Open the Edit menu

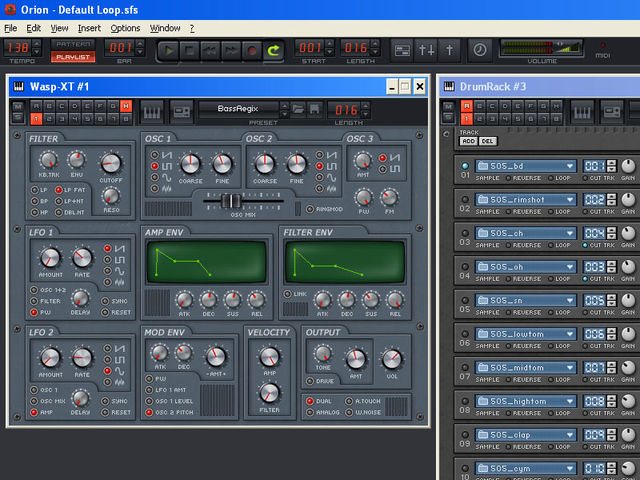point(33,28)
